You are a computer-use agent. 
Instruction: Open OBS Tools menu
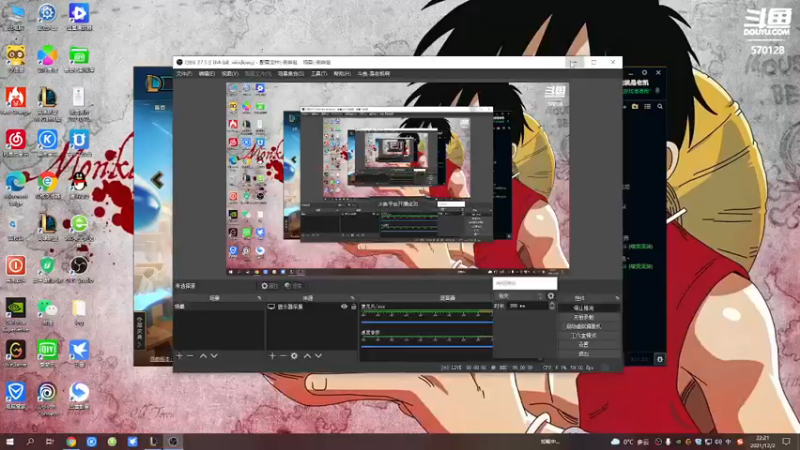pyautogui.click(x=319, y=74)
